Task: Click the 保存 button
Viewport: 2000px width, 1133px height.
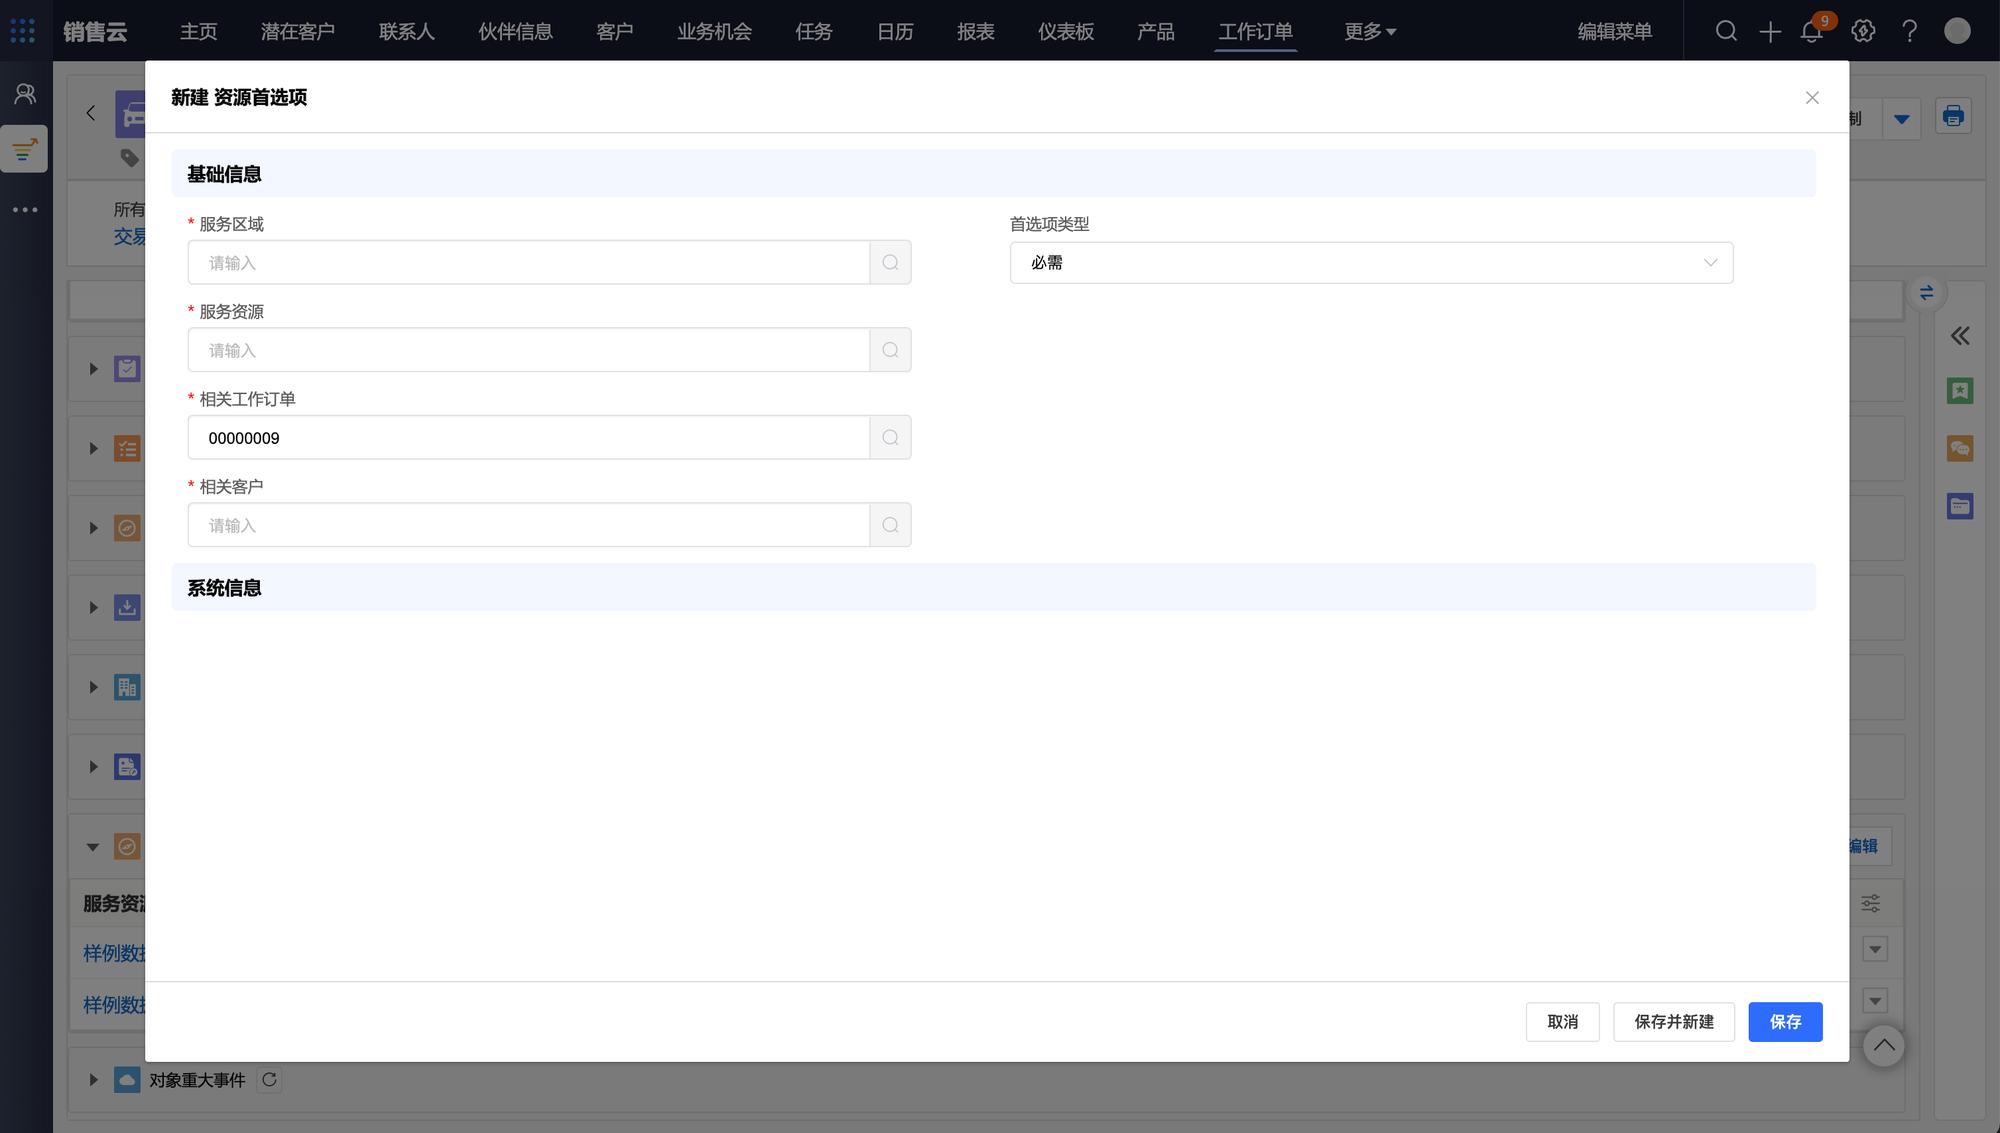Action: point(1785,1022)
